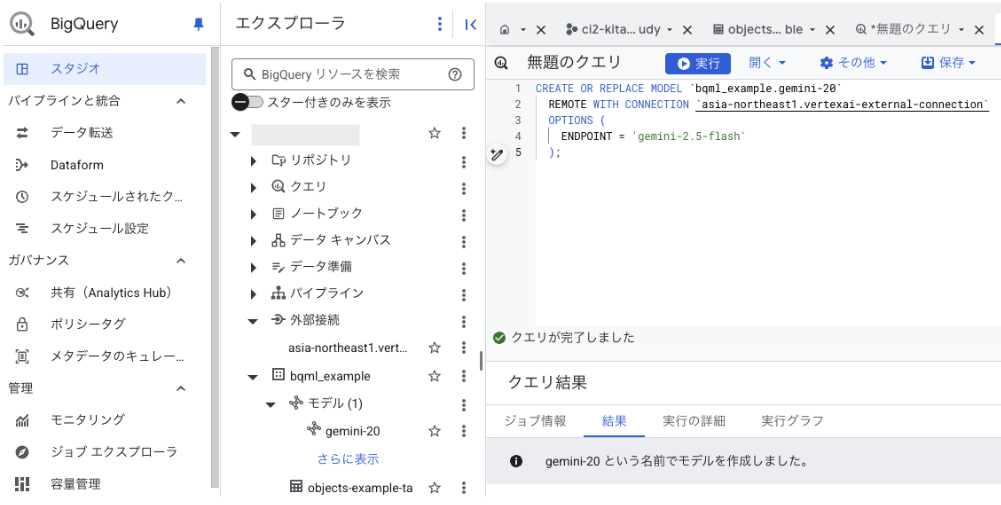Image resolution: width=1001 pixels, height=505 pixels.
Task: Open more actions for データ キャンバス
Action: click(464, 241)
